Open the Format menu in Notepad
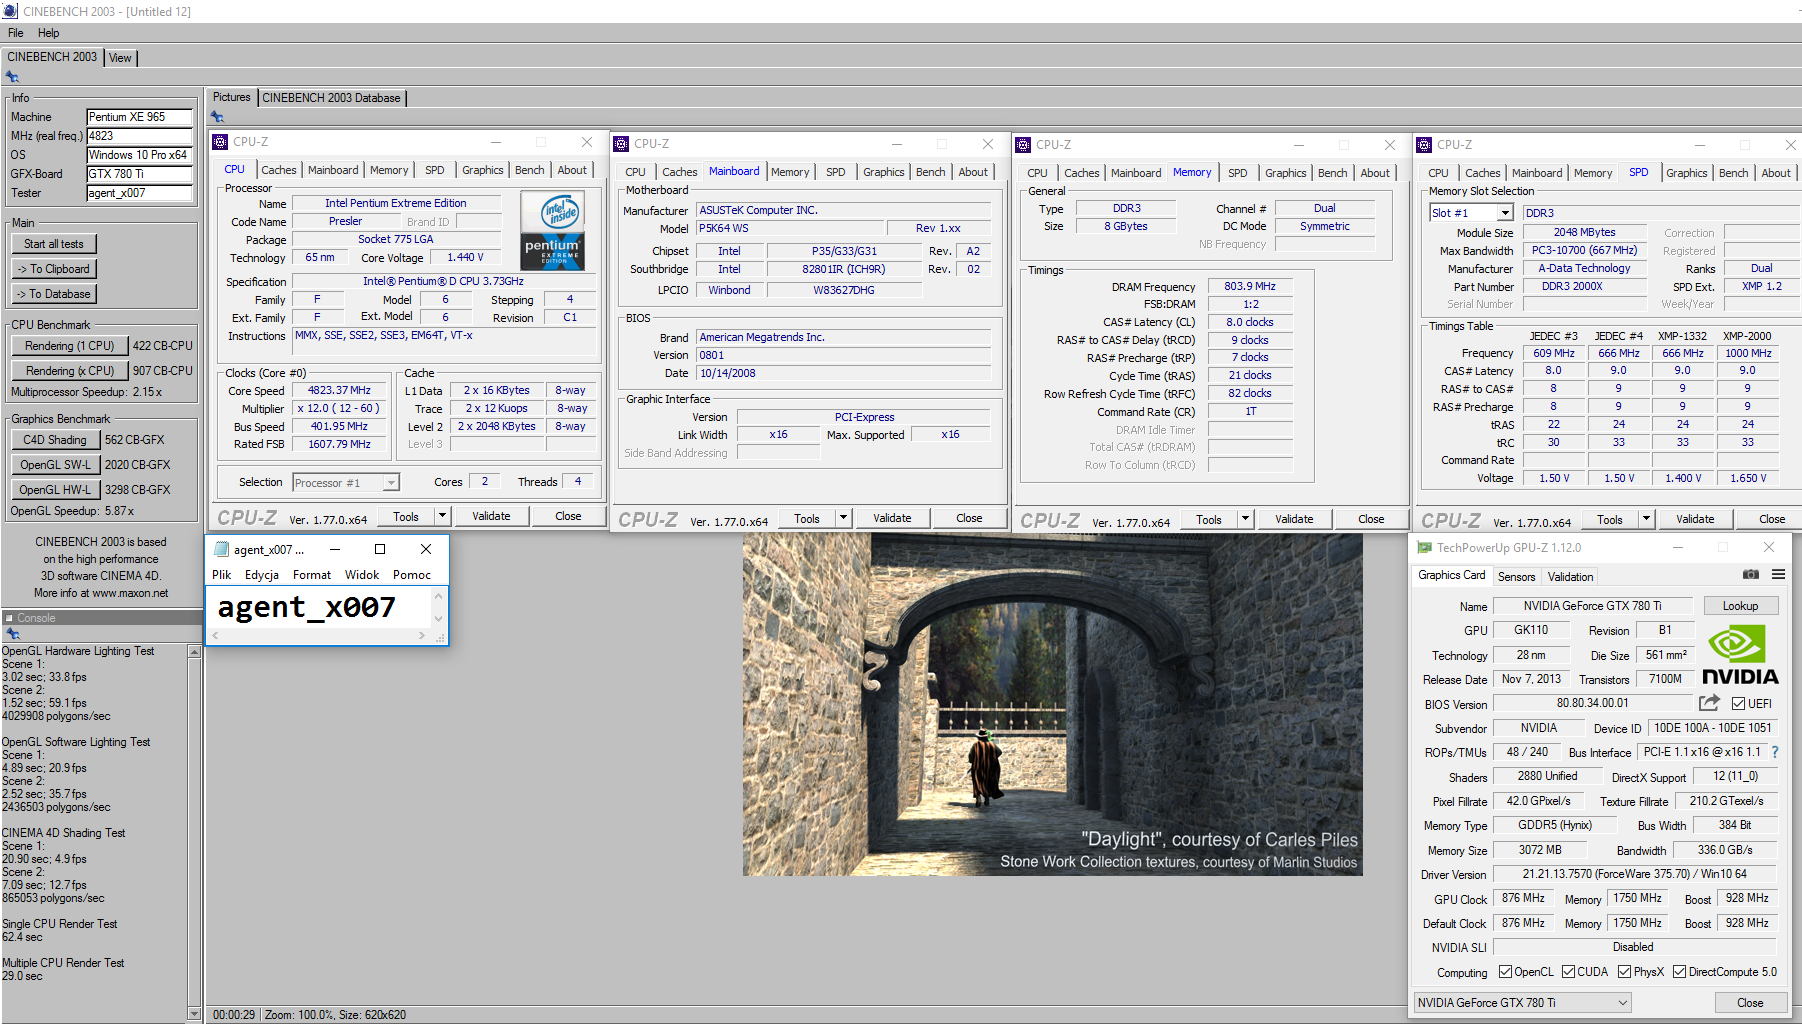Viewport: 1802px width, 1024px height. [x=312, y=575]
